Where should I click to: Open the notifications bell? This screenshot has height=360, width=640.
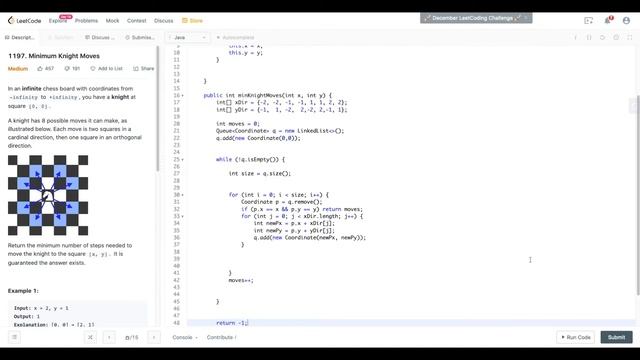[x=607, y=20]
